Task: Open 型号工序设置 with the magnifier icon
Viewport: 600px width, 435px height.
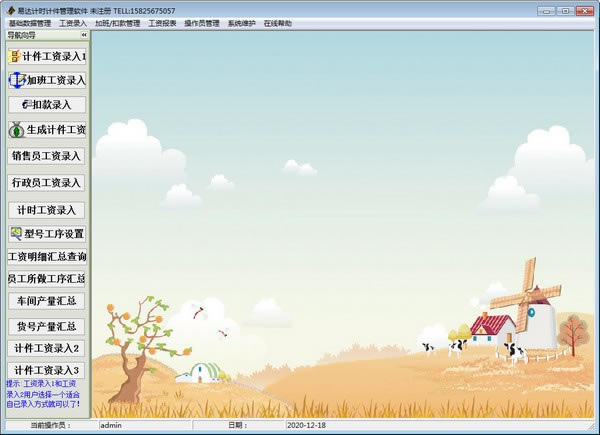Action: (47, 234)
